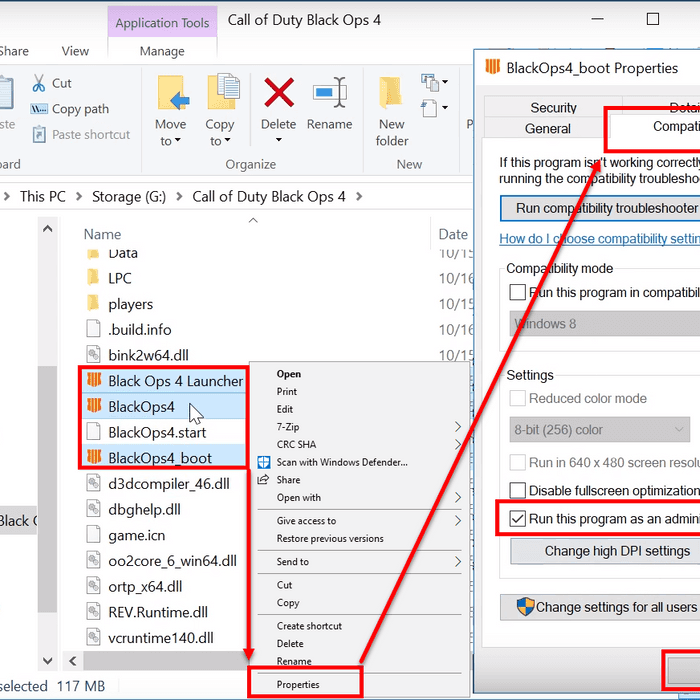
Task: Sort by the Name column header
Action: (102, 234)
